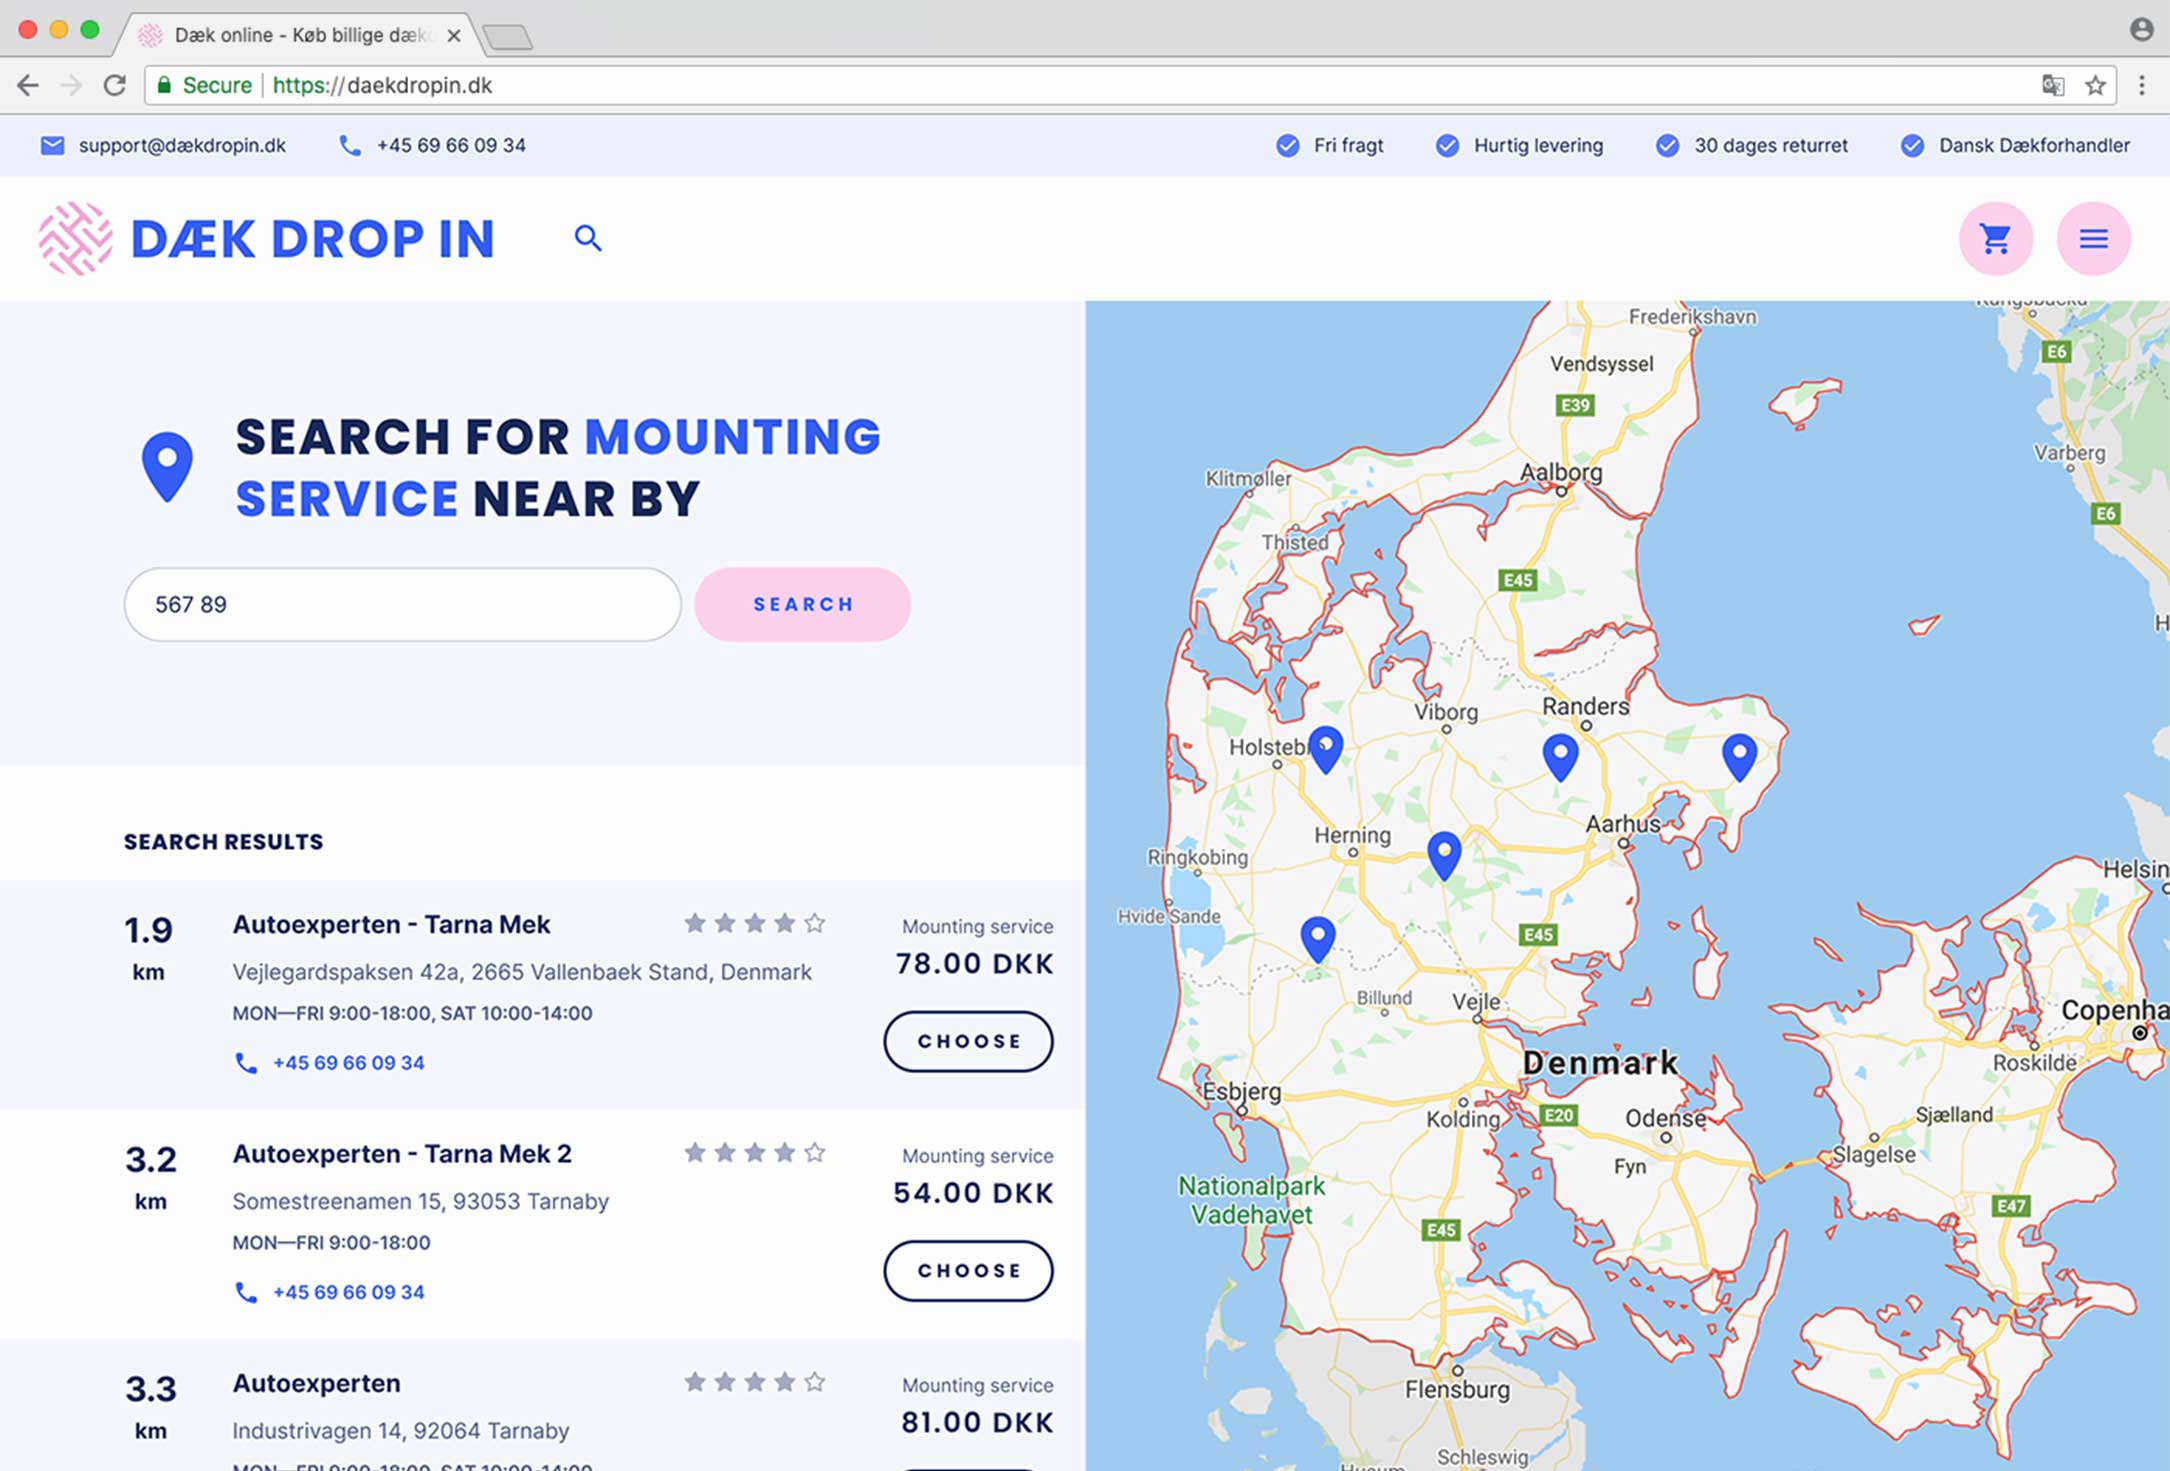Click the top bar phone number +45 69 66 09 34
Screen dimensions: 2170x1471
click(x=451, y=146)
